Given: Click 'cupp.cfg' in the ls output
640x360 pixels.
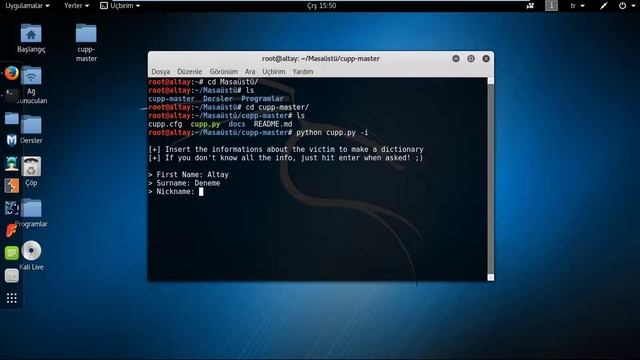Looking at the screenshot, I should 165,124.
